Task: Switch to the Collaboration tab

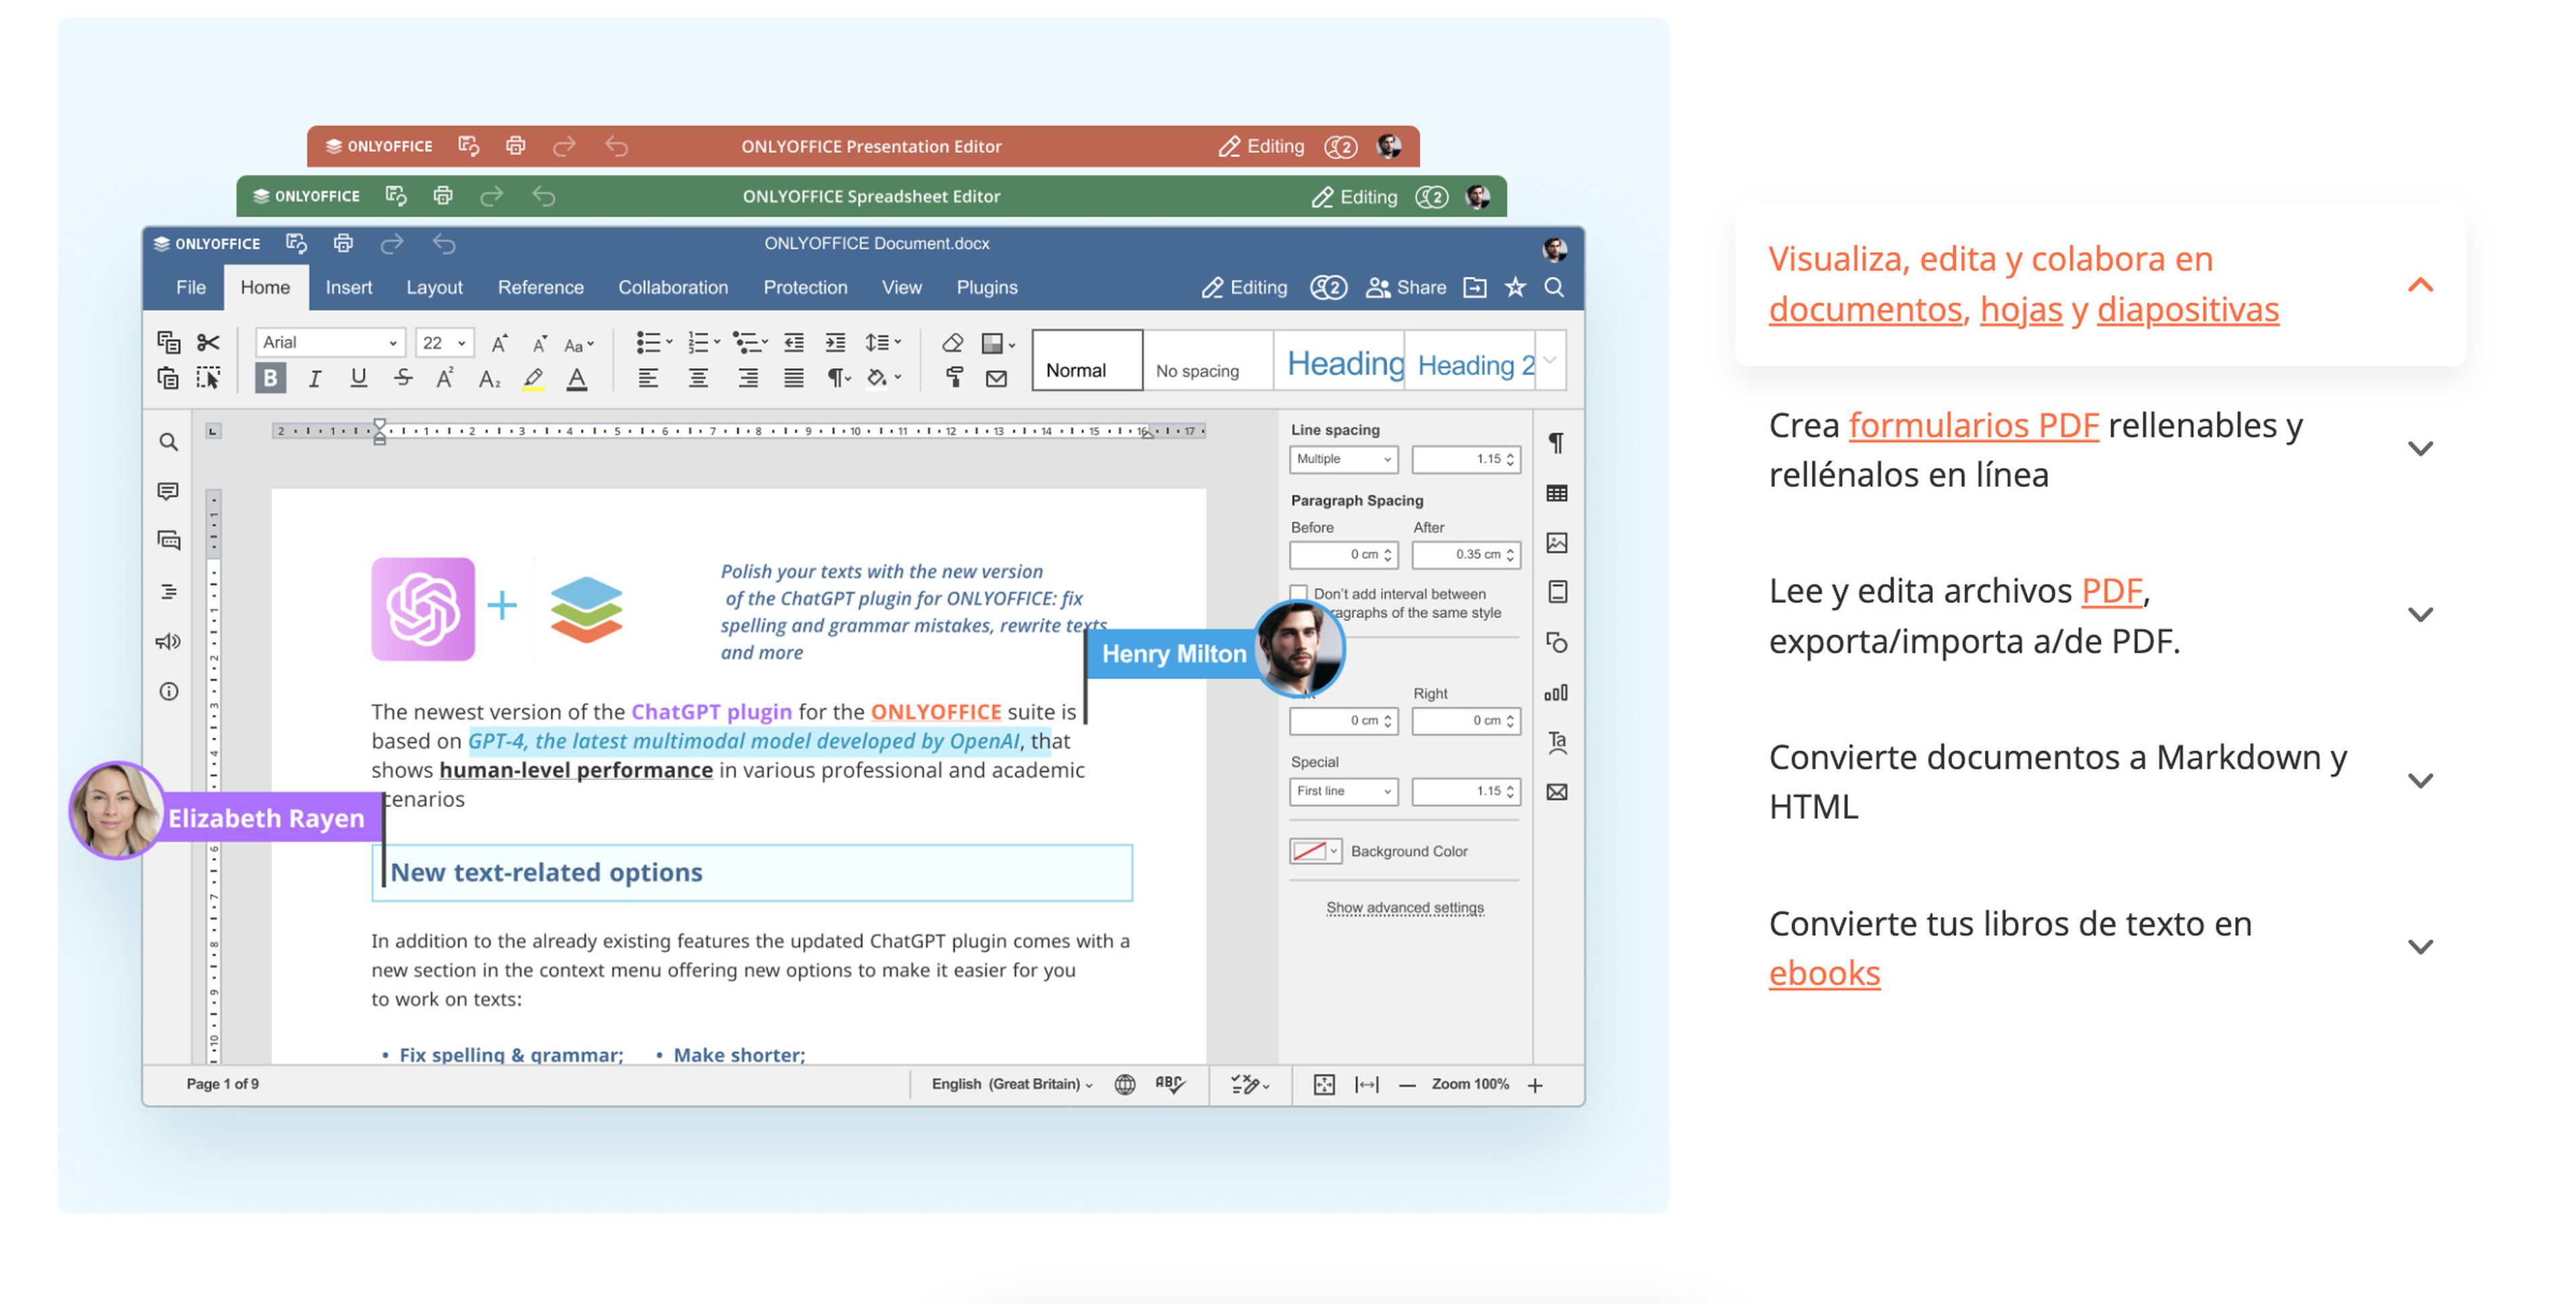Action: (673, 288)
